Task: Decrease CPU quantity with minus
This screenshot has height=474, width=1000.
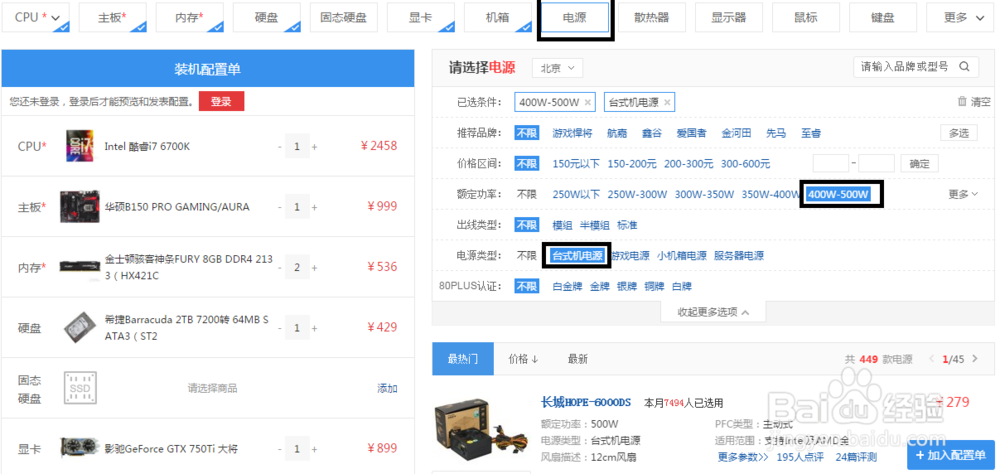Action: pos(279,147)
